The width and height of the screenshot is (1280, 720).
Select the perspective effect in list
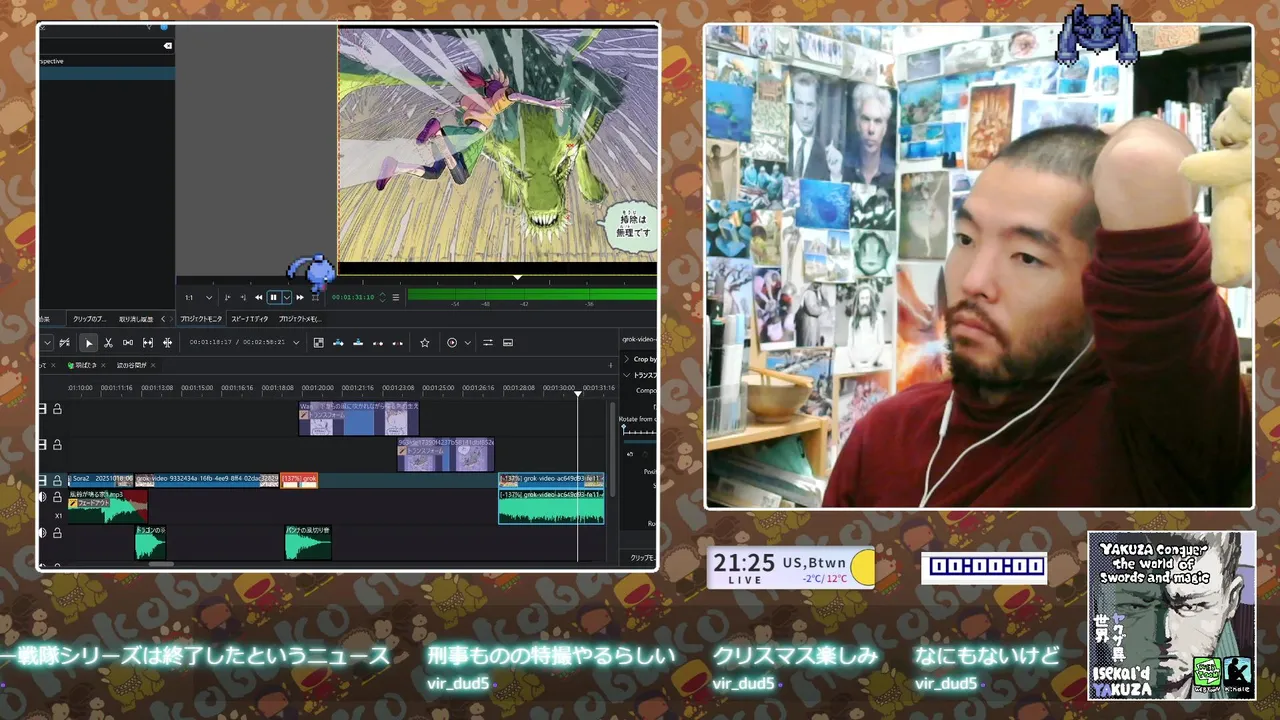[106, 61]
